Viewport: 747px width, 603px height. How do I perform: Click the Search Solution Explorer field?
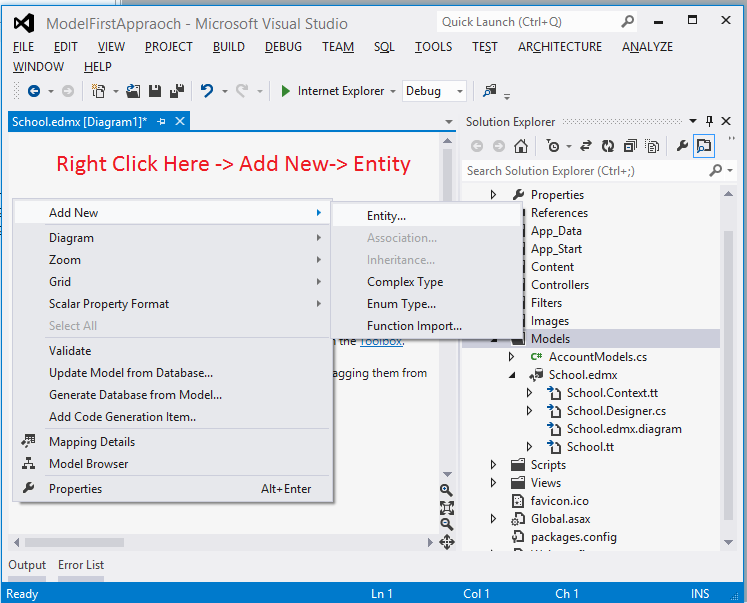[x=585, y=171]
